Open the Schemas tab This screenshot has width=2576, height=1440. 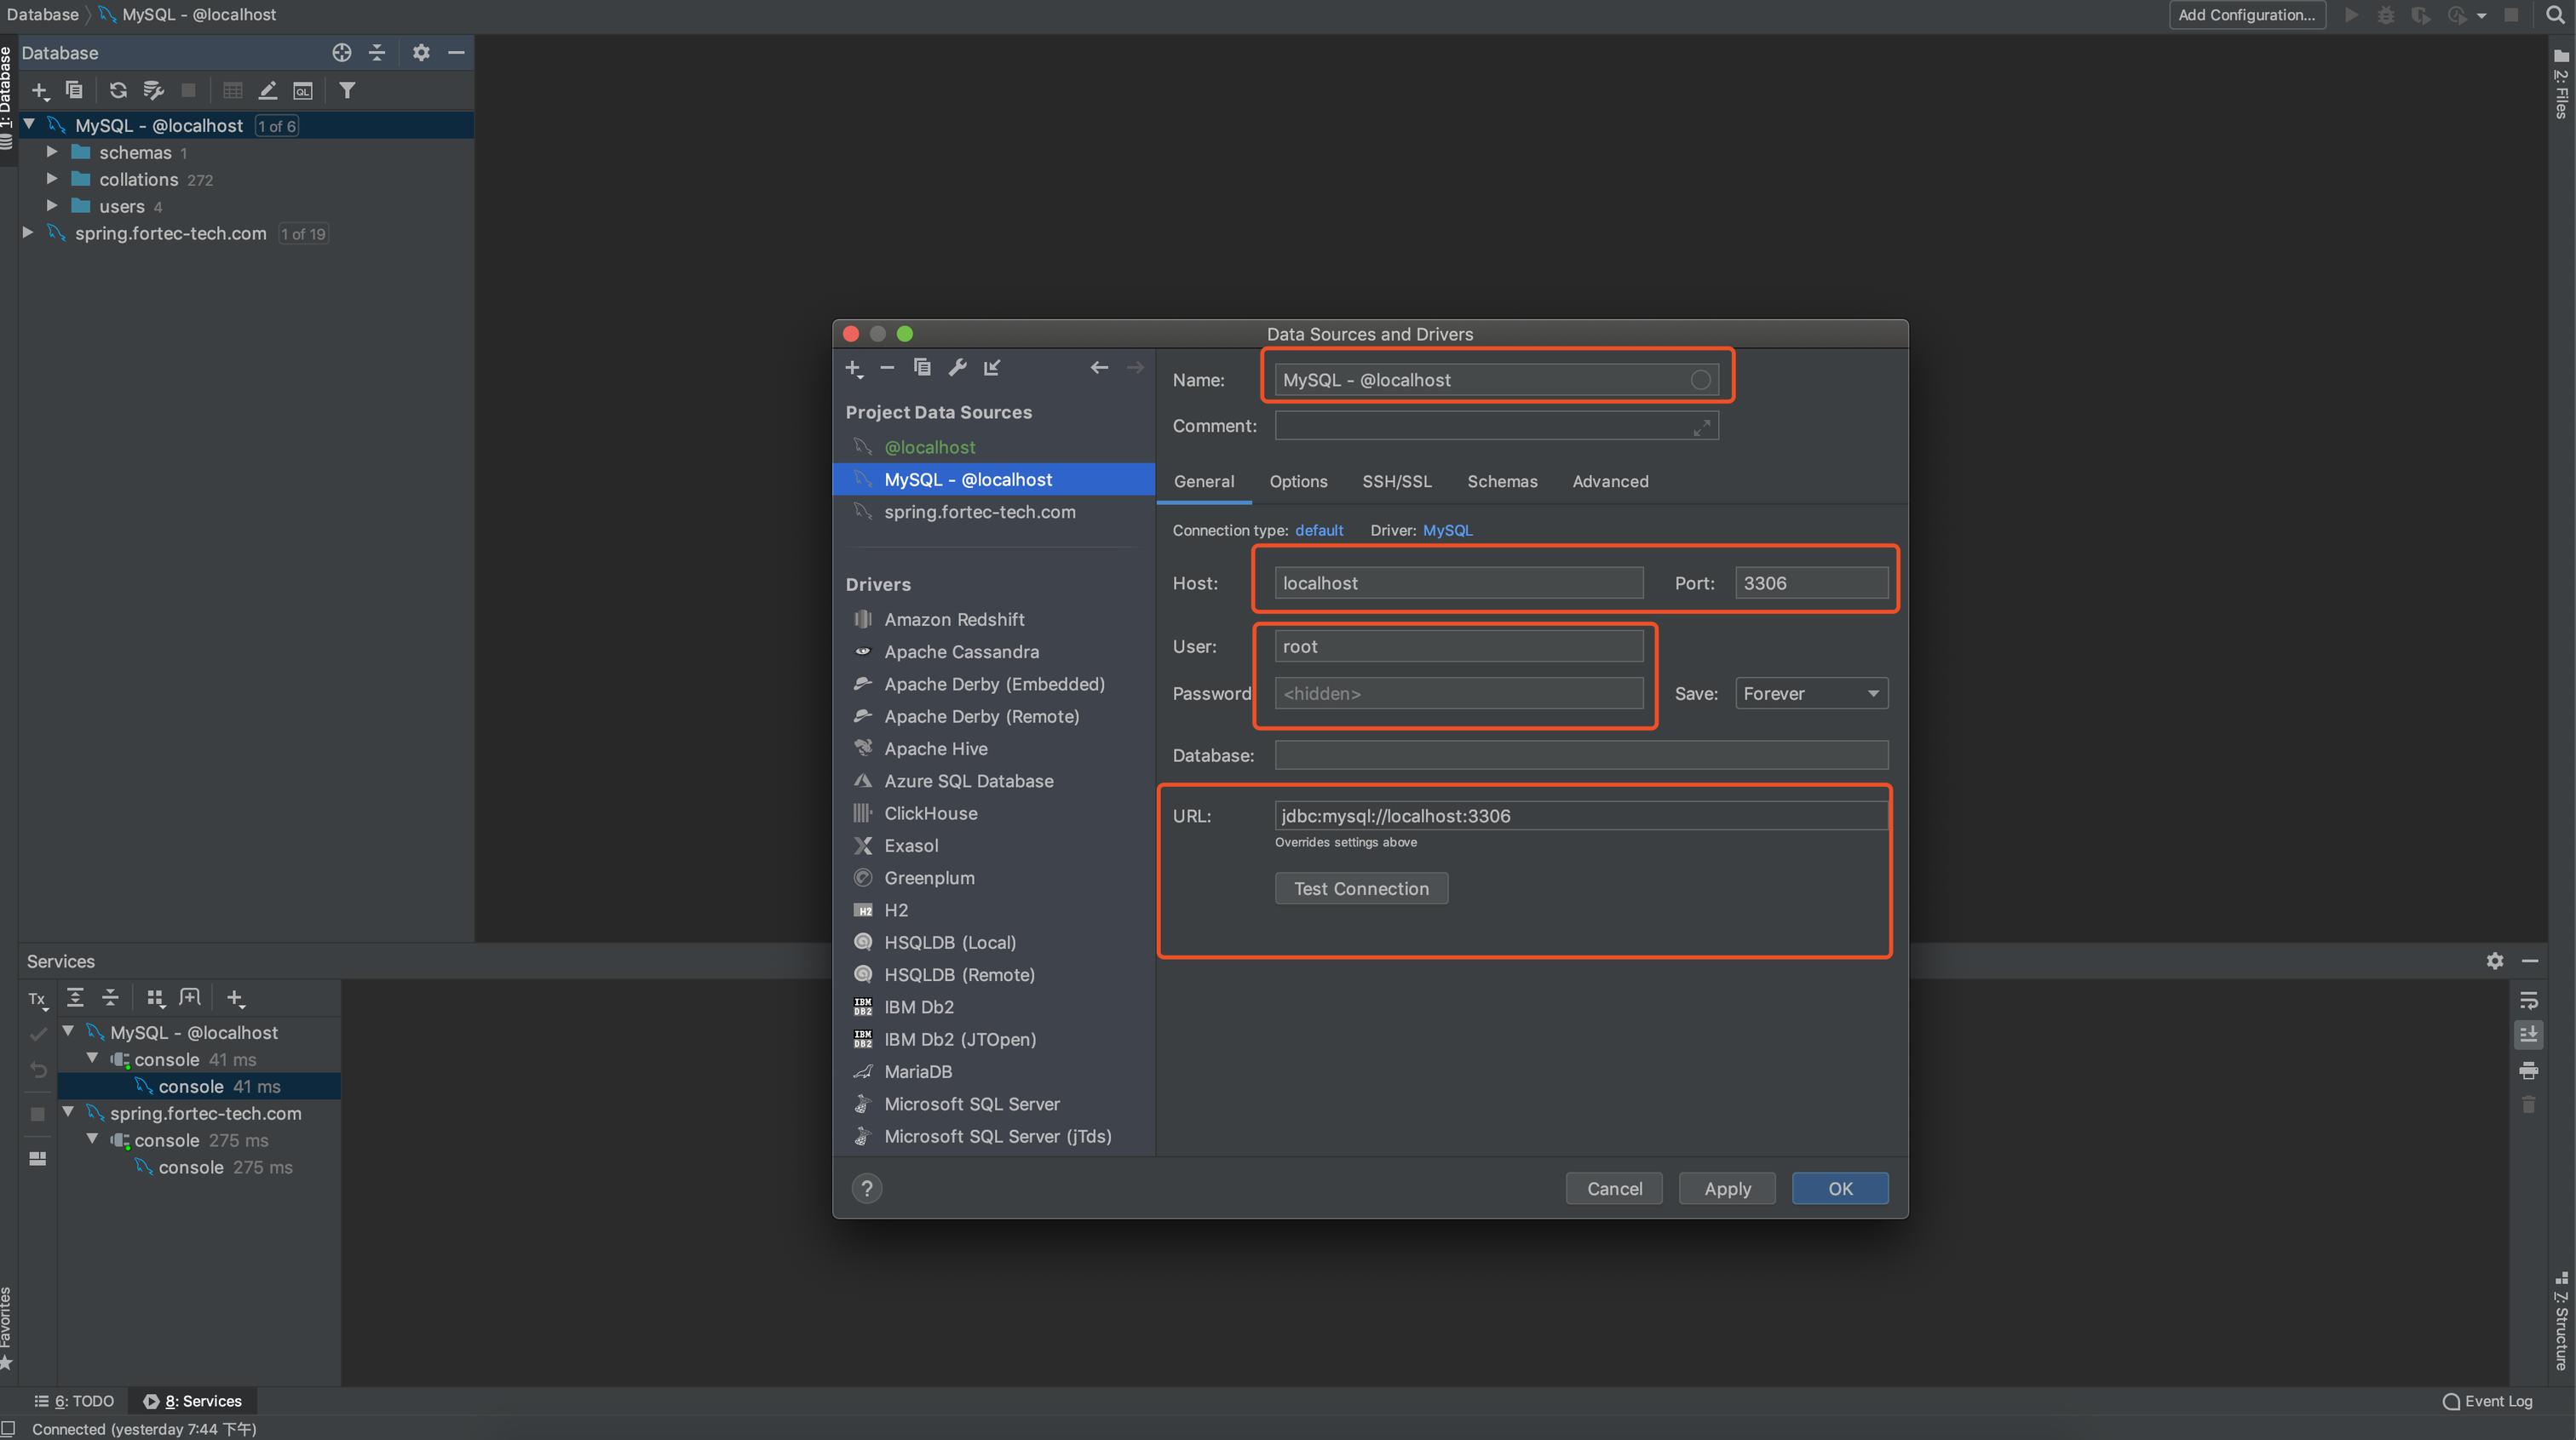[x=1502, y=481]
